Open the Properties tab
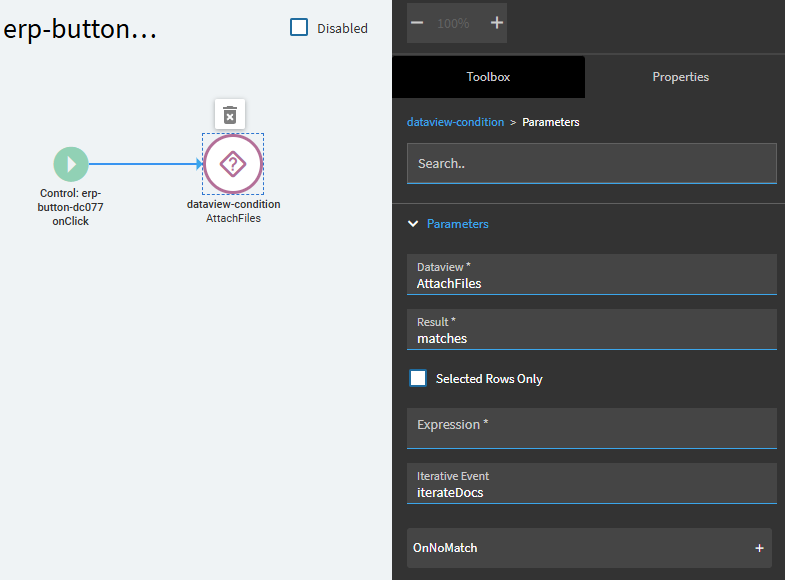The image size is (785, 580). click(x=681, y=77)
